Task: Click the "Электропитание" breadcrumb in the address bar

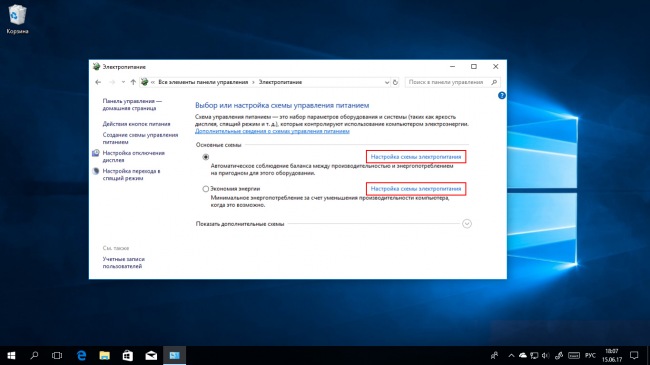Action: tap(280, 82)
